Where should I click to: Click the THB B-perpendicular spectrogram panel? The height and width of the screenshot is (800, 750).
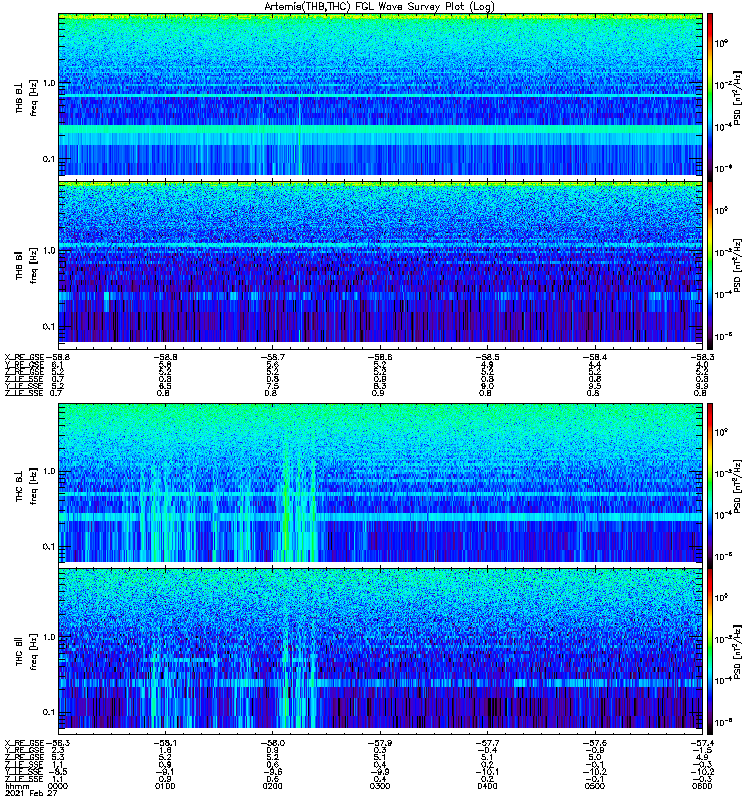pyautogui.click(x=381, y=95)
